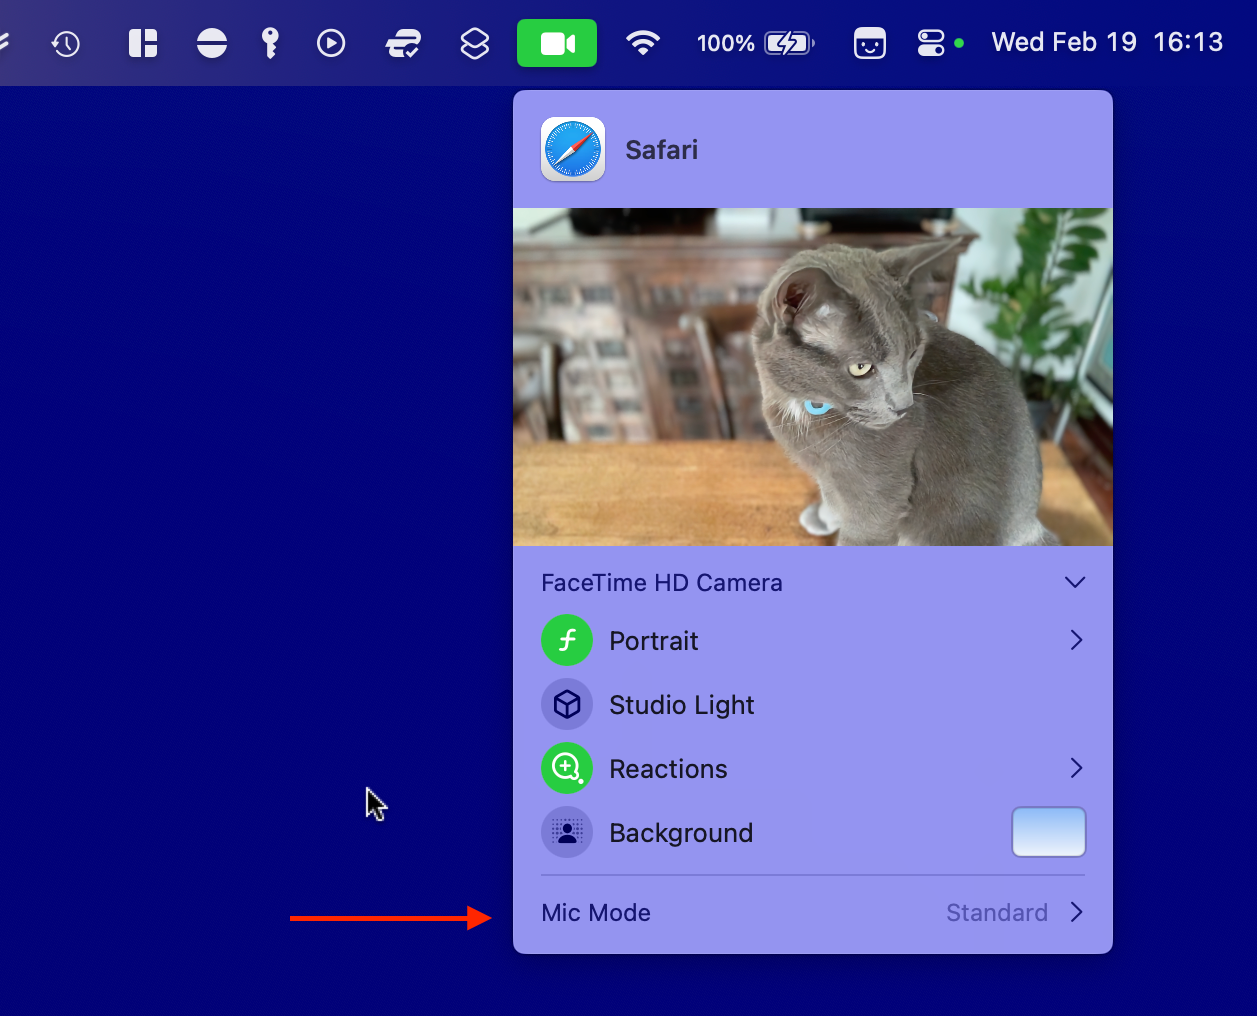Screen dimensions: 1257x1016
Task: Click the Studio Light cube icon
Action: pyautogui.click(x=566, y=704)
